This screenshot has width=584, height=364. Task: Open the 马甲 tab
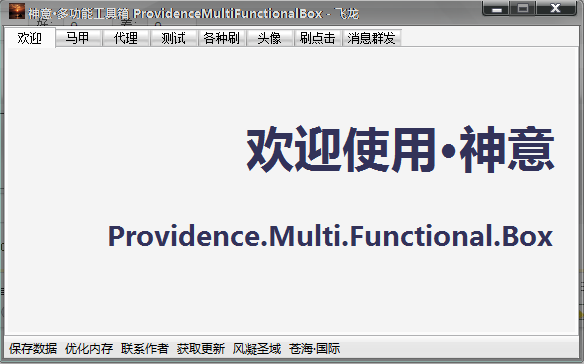coord(79,38)
